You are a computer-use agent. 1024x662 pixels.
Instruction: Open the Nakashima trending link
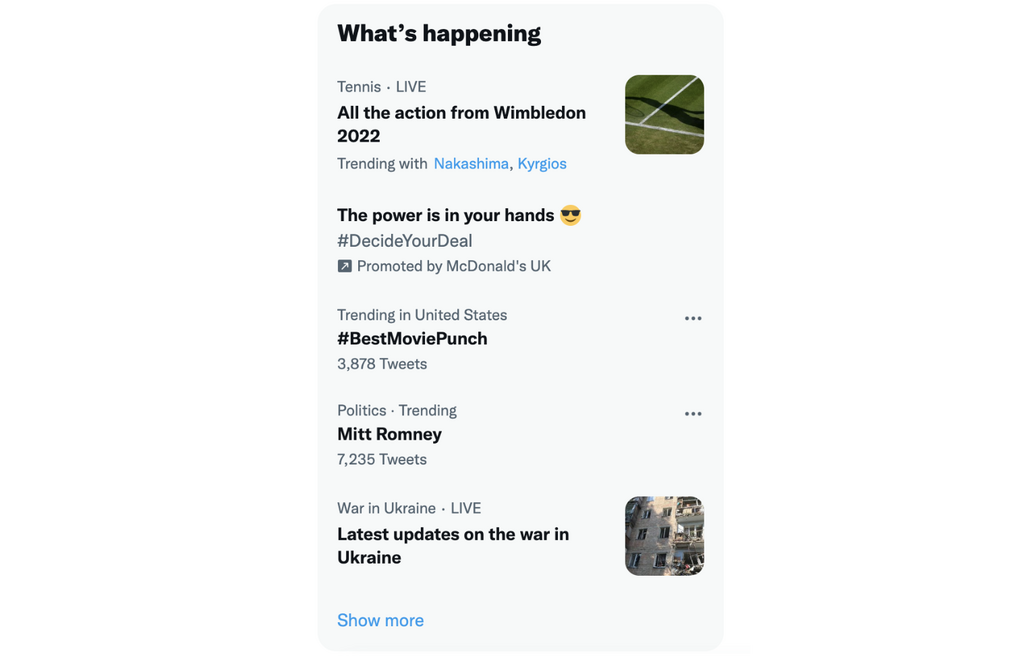471,163
